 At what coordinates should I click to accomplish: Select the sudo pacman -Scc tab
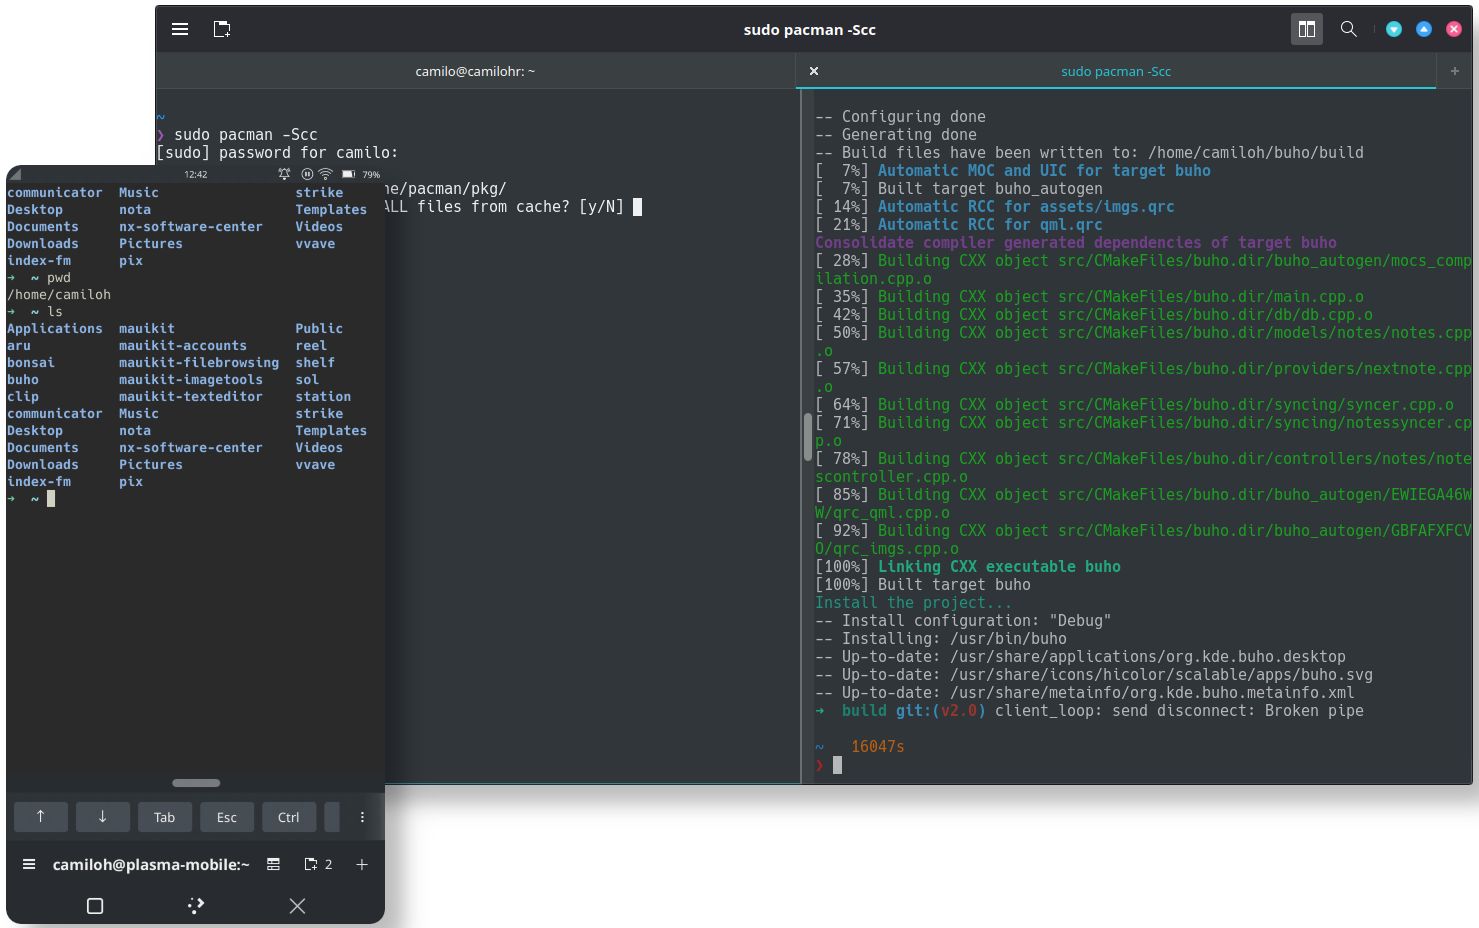tap(1115, 71)
